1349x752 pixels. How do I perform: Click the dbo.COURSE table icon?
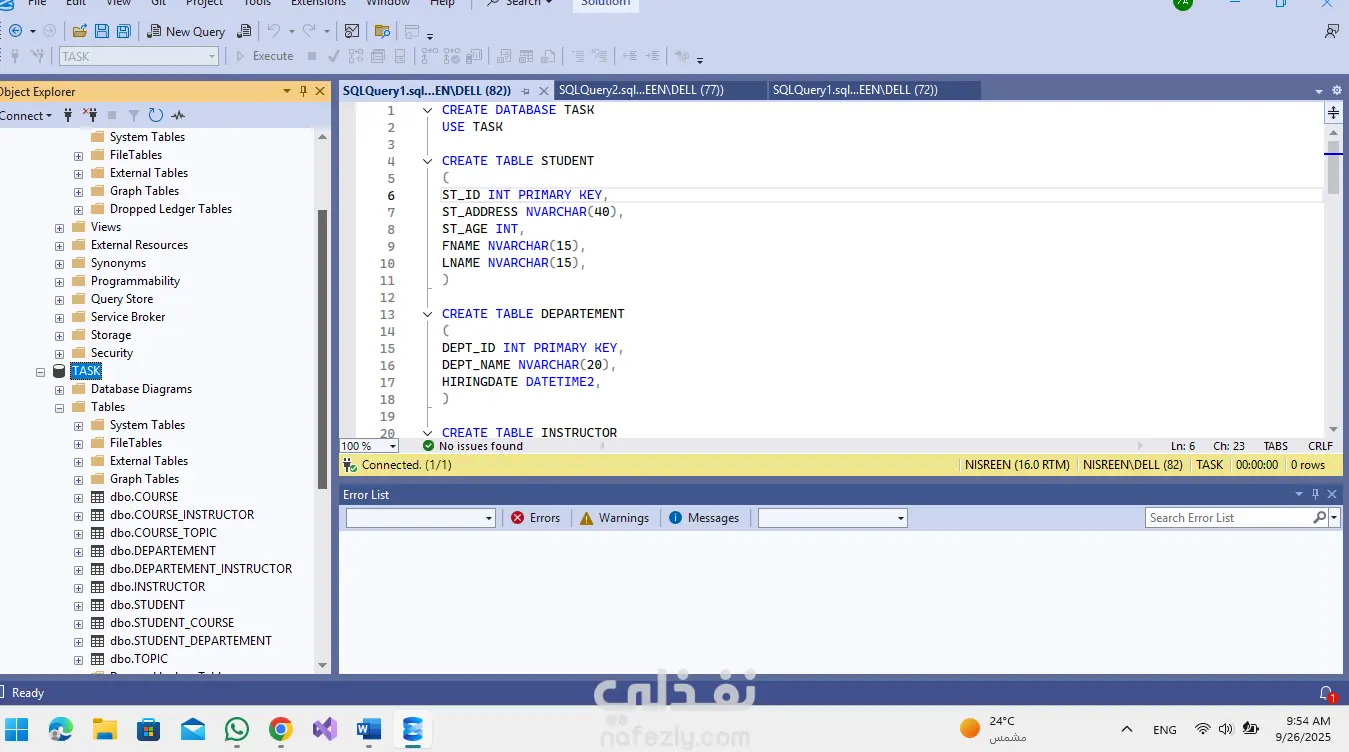[x=98, y=497]
